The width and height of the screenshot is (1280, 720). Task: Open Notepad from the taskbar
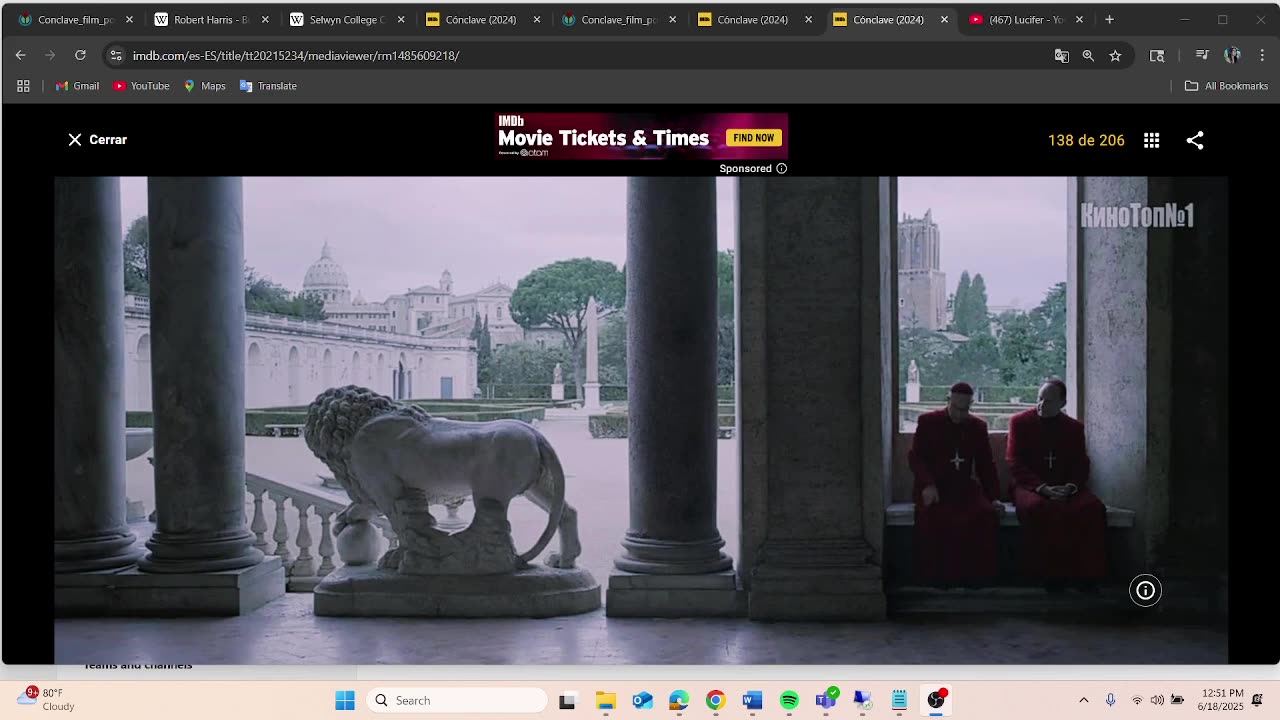(899, 701)
